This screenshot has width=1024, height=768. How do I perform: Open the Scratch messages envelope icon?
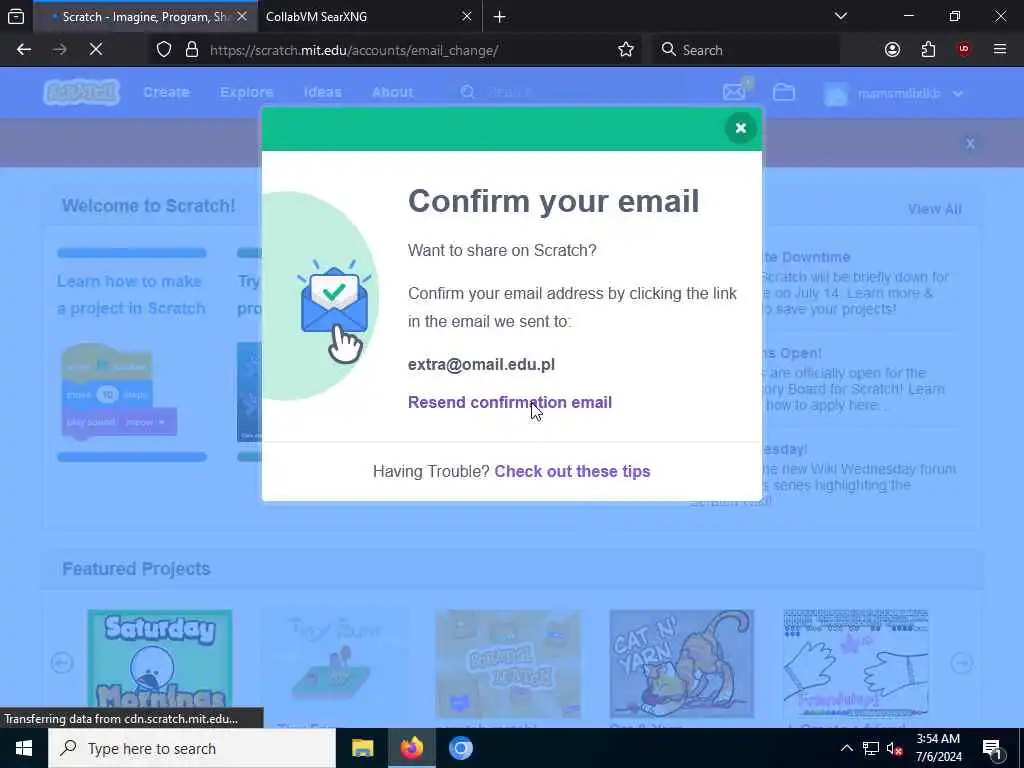click(735, 92)
